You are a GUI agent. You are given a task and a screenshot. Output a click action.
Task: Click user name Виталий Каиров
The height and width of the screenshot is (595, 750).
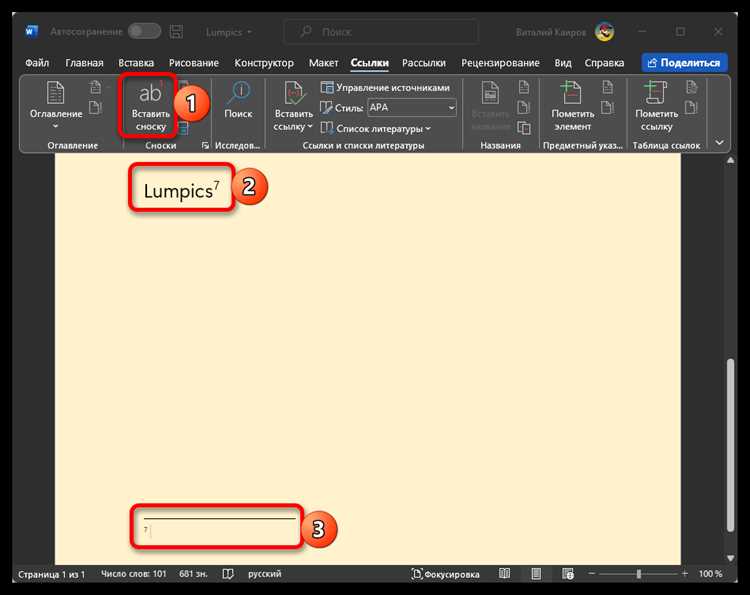click(x=551, y=32)
